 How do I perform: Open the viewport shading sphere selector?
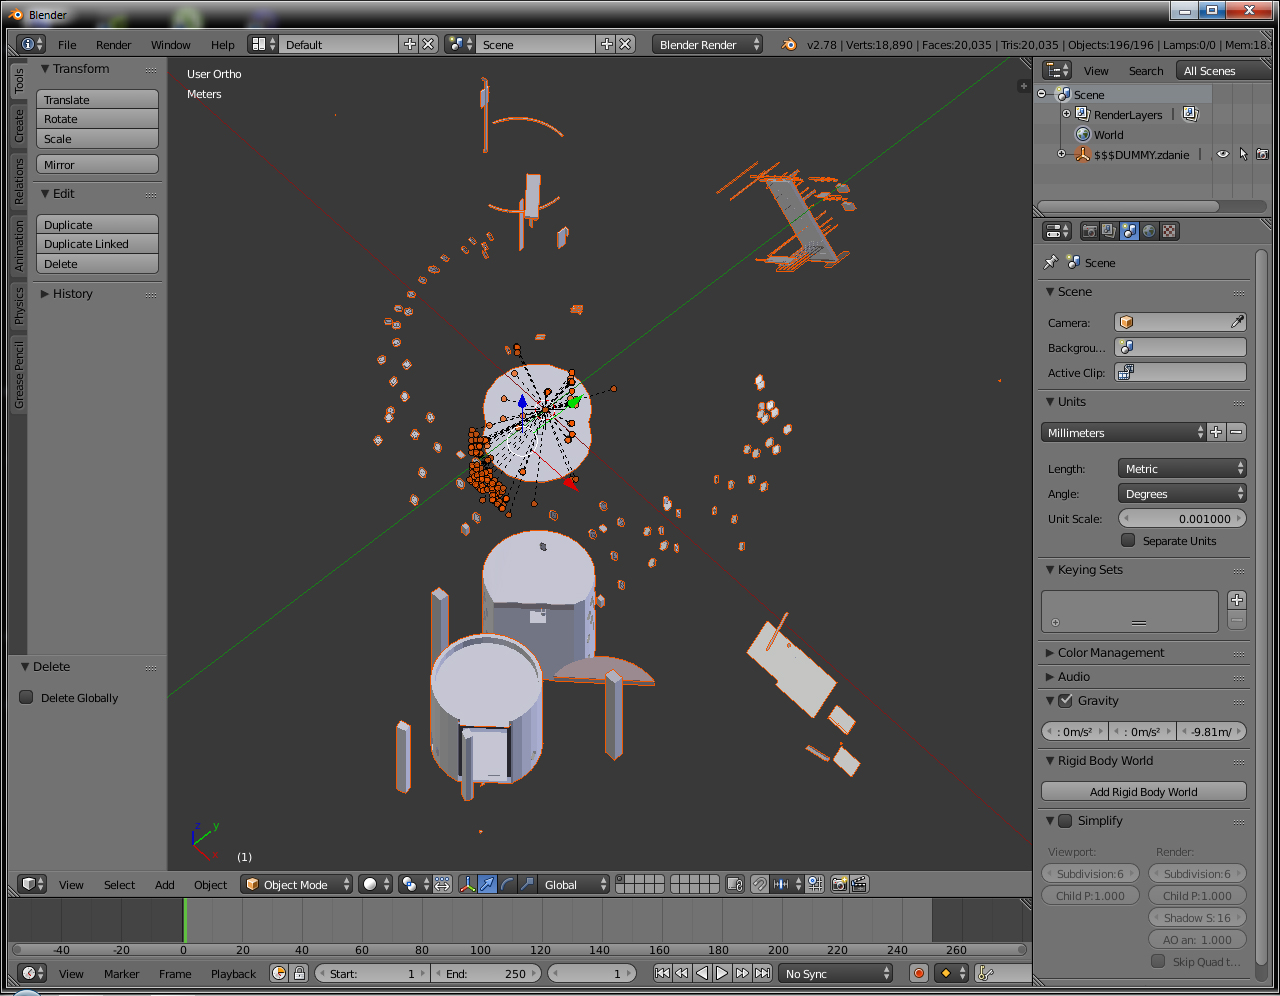[x=375, y=884]
